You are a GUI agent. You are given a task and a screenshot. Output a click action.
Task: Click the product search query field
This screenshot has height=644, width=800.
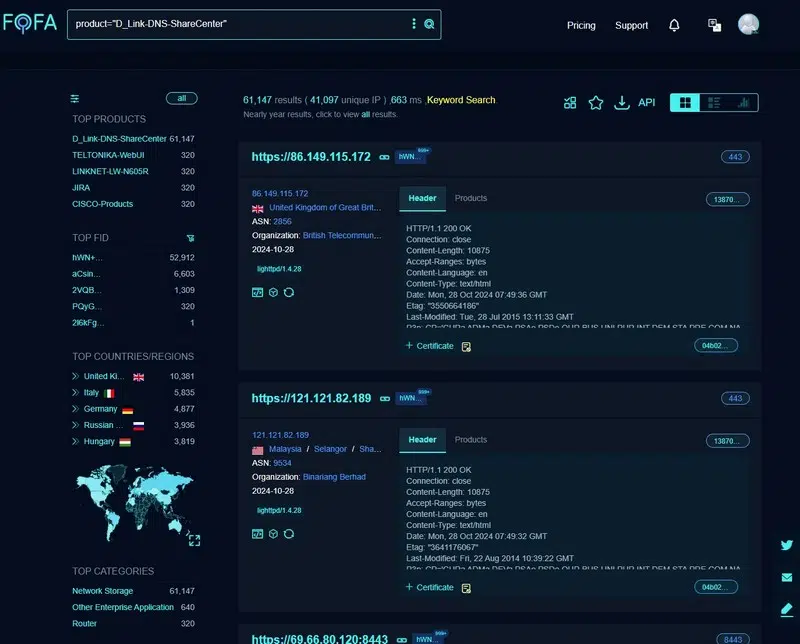coord(235,24)
